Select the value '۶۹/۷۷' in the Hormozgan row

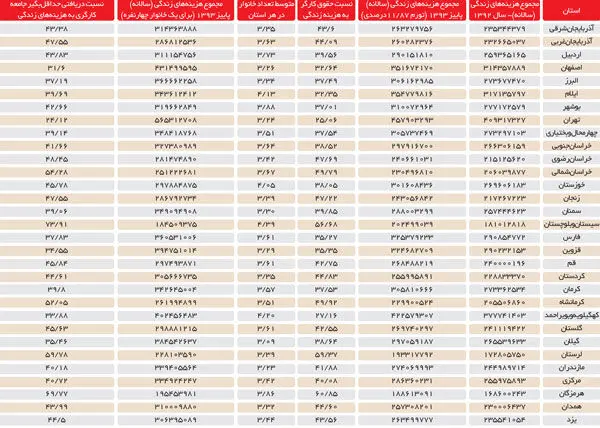point(57,394)
